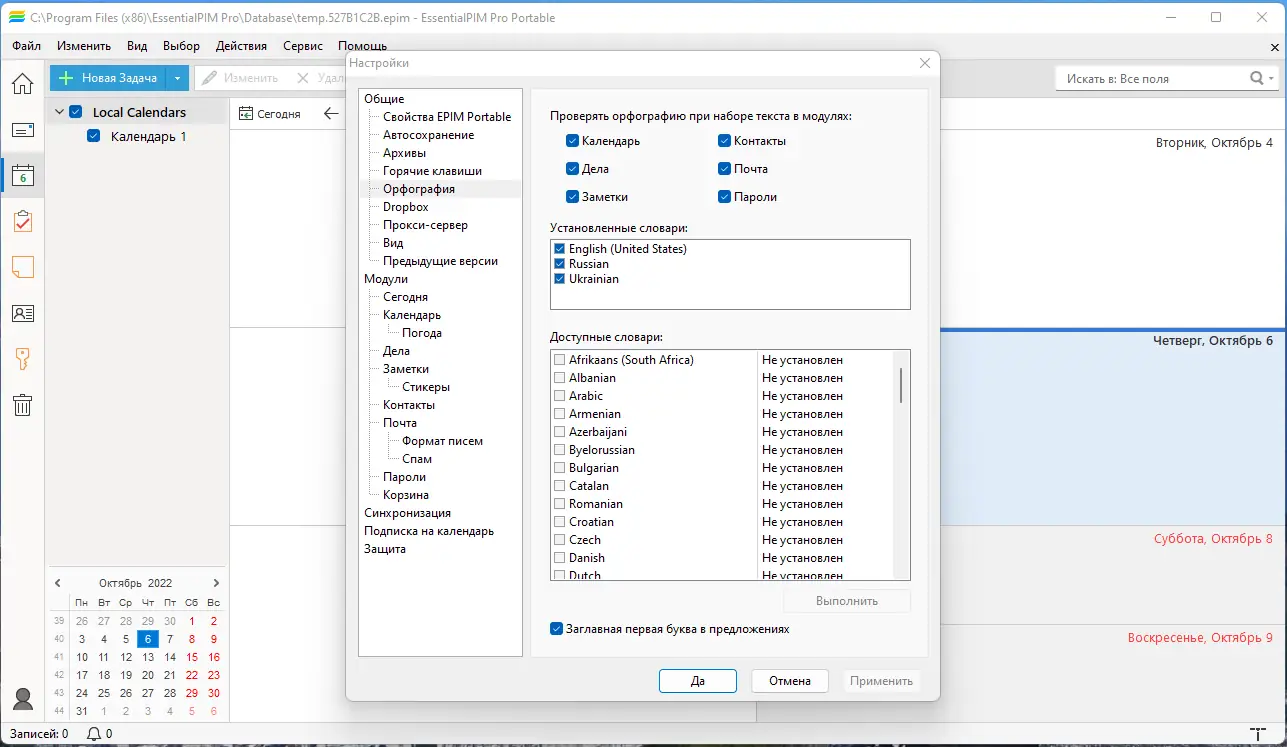Open the Выбор menu

click(181, 46)
